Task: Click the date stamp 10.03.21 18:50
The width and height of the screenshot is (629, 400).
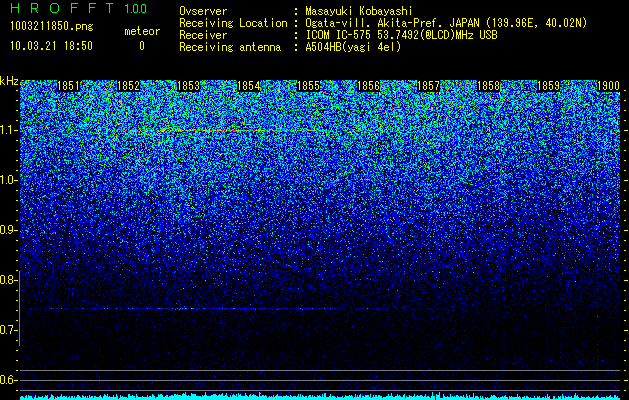Action: coord(51,46)
